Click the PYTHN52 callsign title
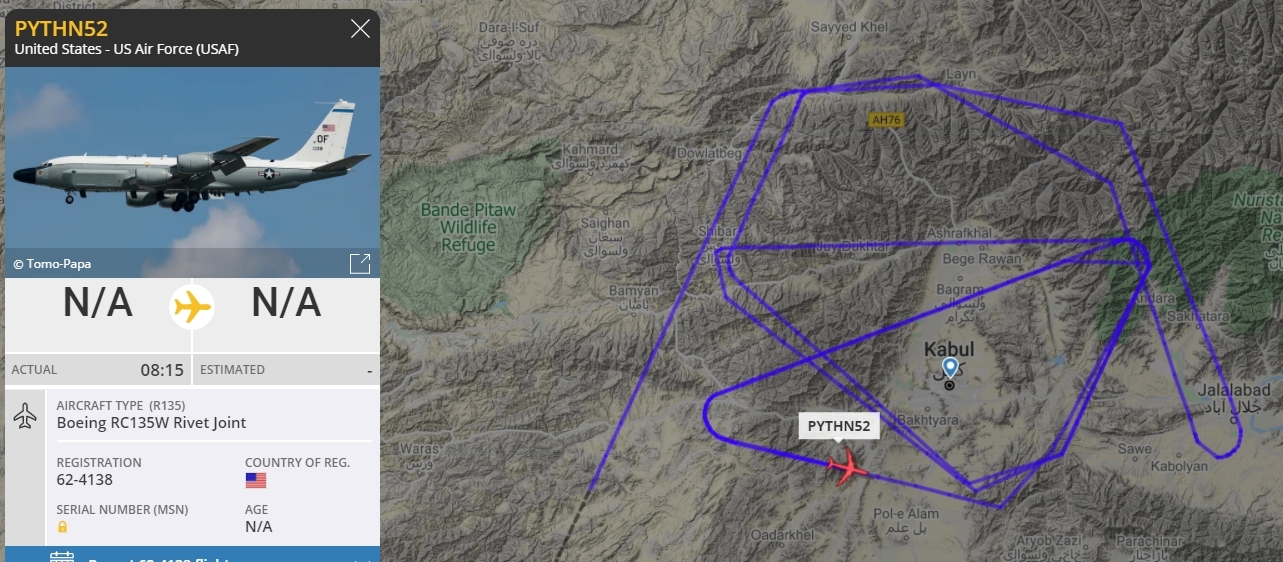This screenshot has height=562, width=1283. coord(61,28)
